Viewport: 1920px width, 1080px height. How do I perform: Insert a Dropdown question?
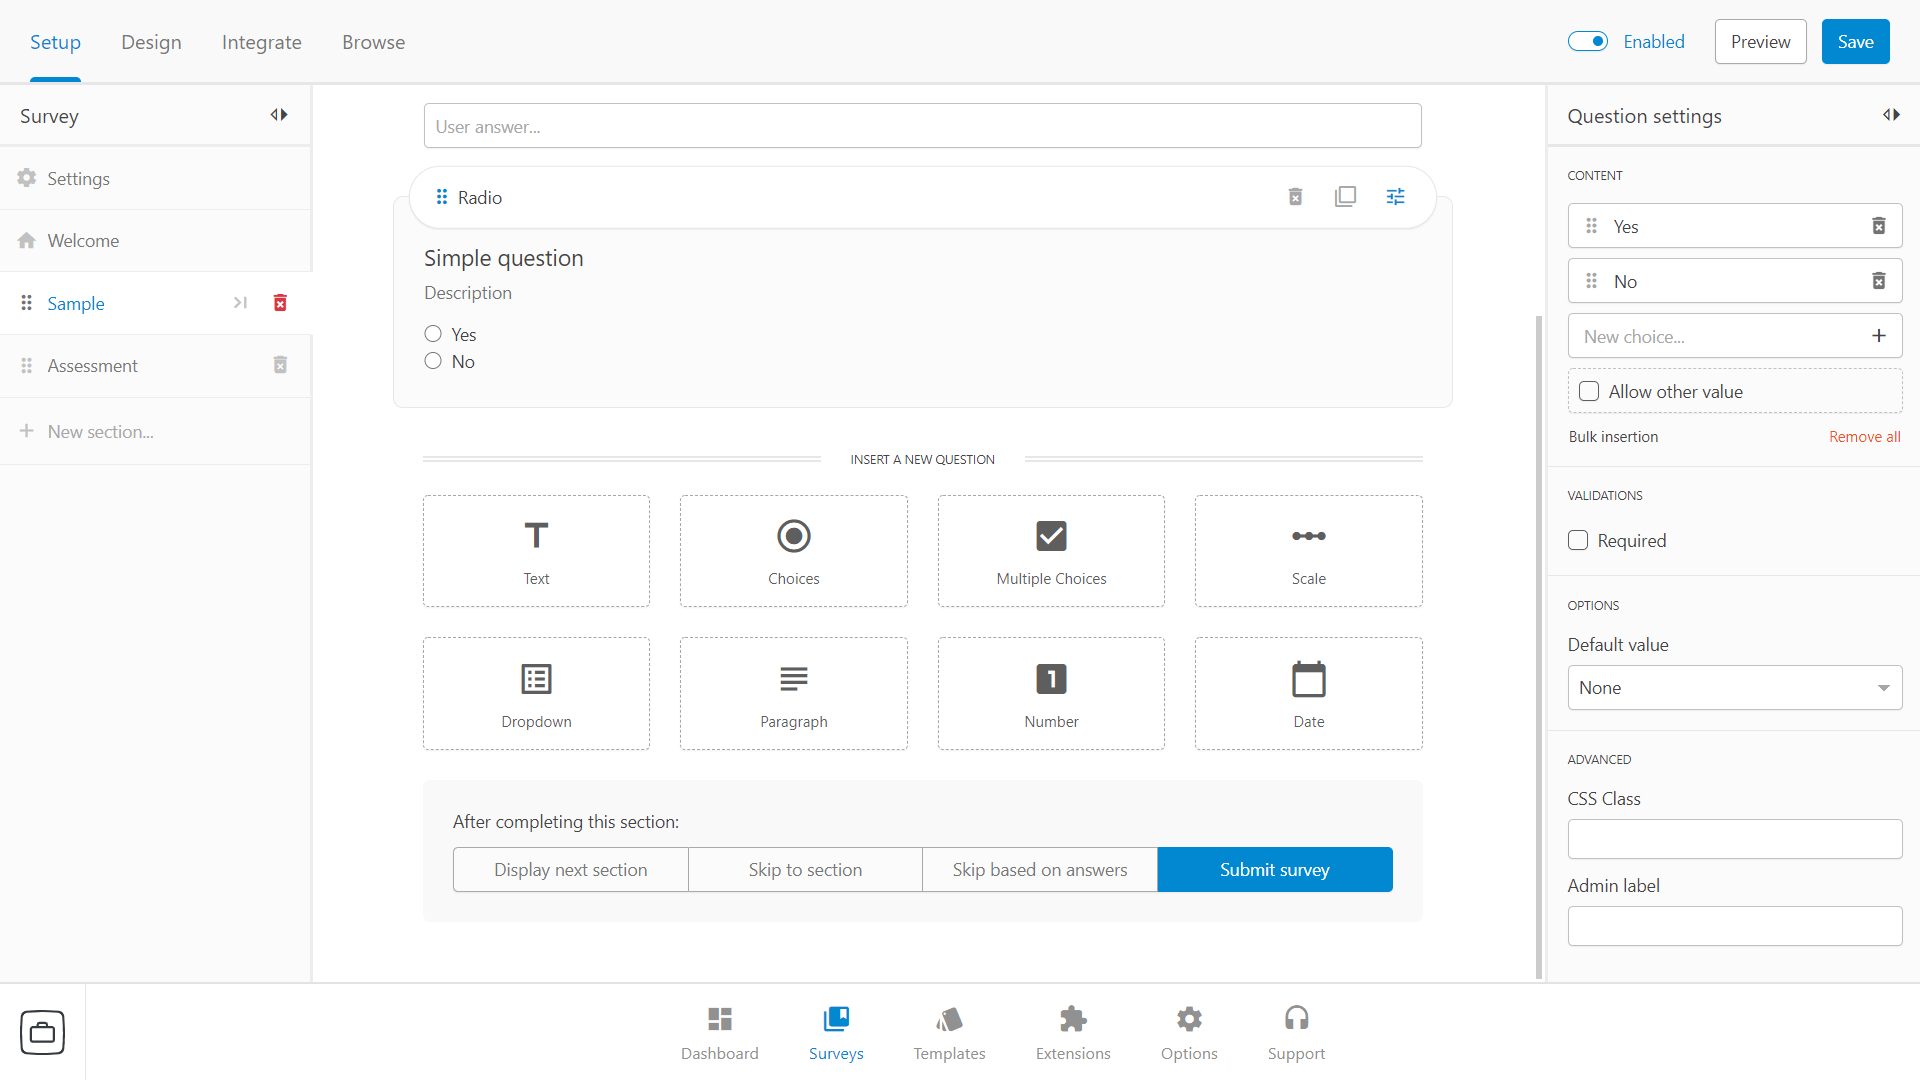click(536, 693)
